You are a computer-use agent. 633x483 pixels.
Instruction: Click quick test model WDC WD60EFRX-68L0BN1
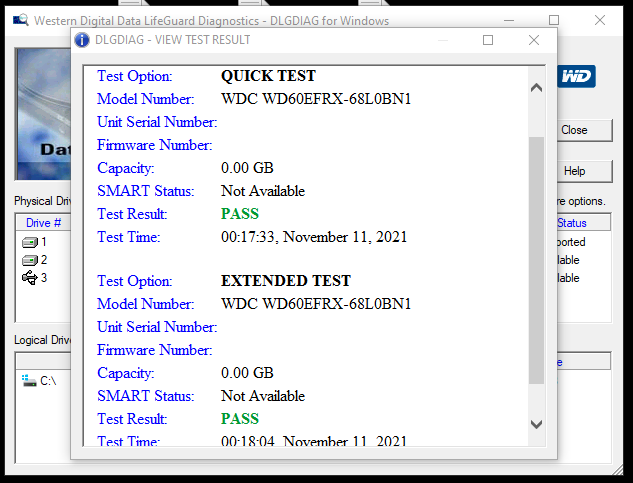tap(316, 99)
